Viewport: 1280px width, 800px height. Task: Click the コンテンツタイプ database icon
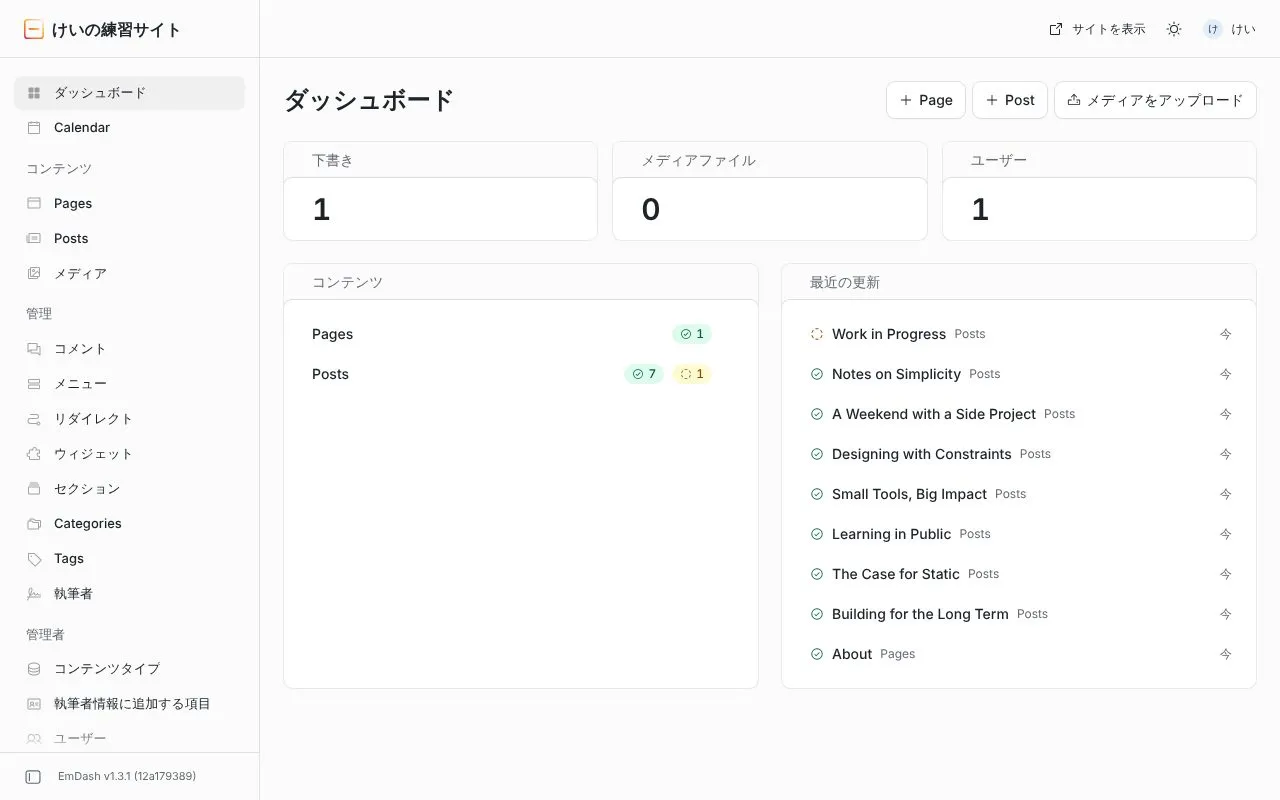(34, 669)
